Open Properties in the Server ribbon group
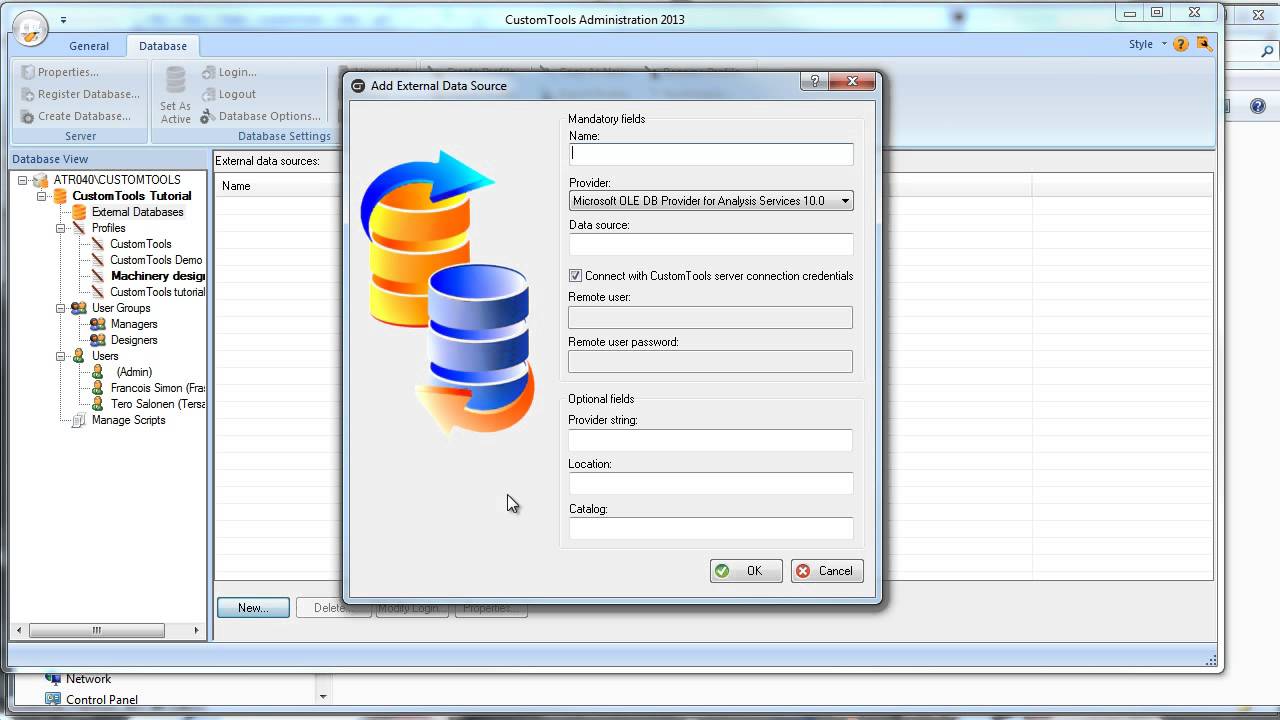The height and width of the screenshot is (720, 1280). pos(60,72)
